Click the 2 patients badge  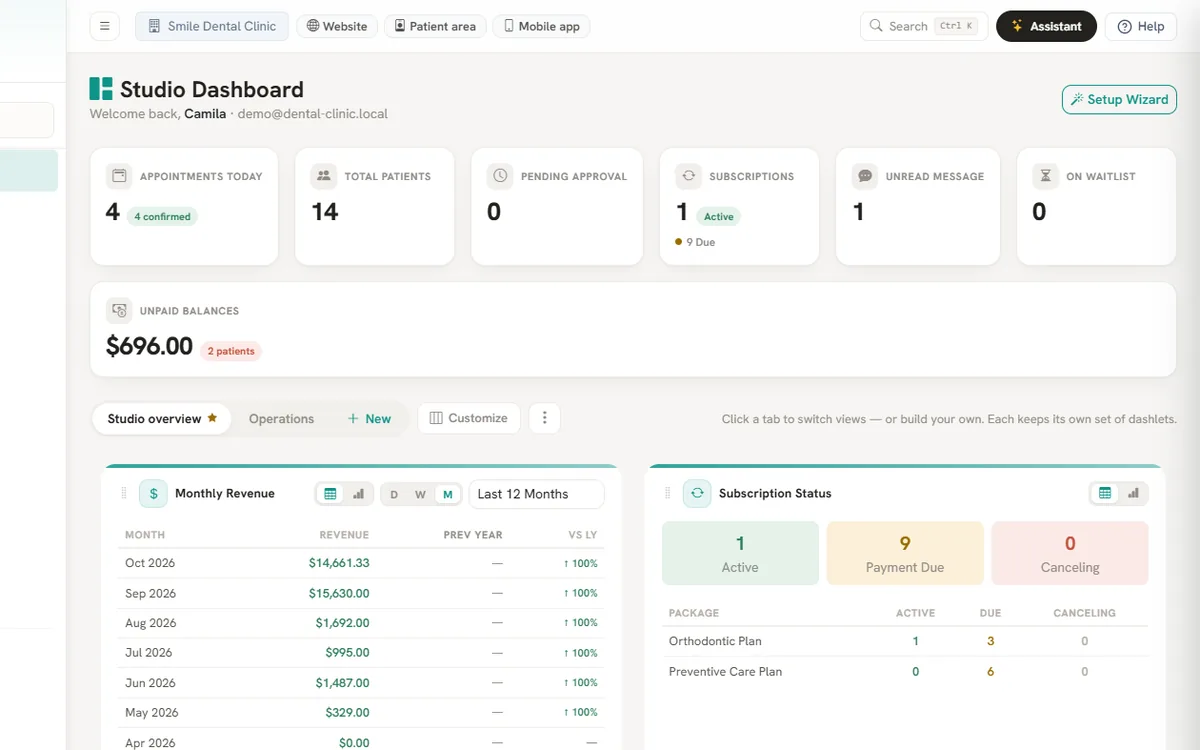pos(231,351)
